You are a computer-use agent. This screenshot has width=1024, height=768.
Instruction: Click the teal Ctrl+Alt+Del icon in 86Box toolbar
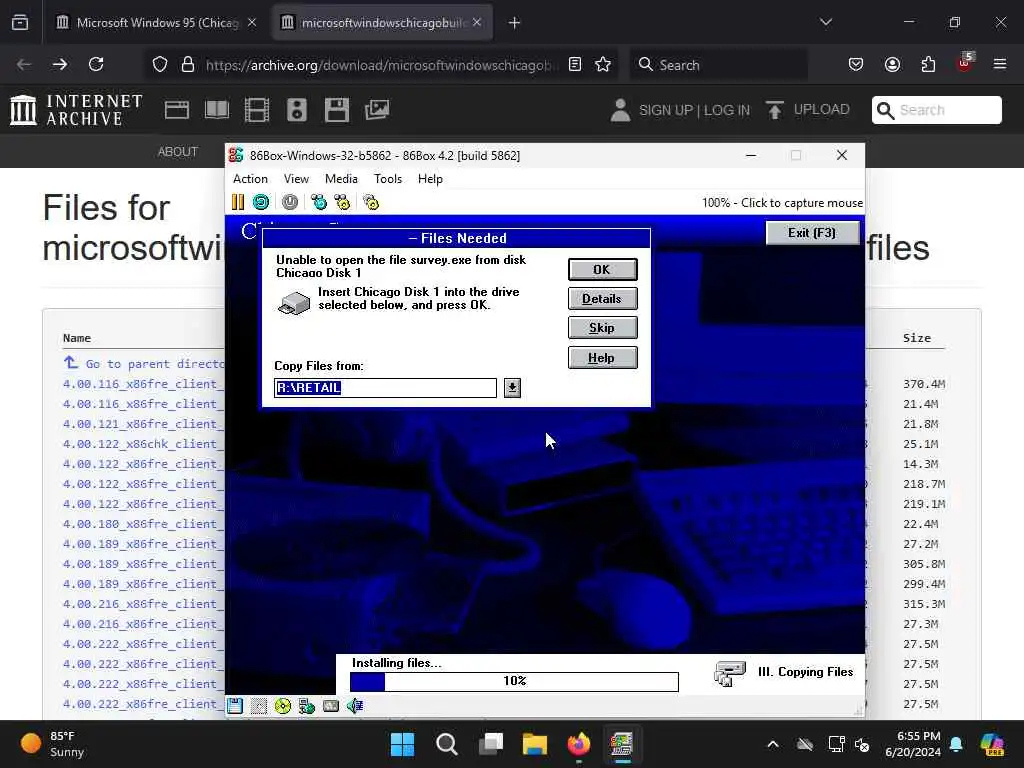[319, 202]
